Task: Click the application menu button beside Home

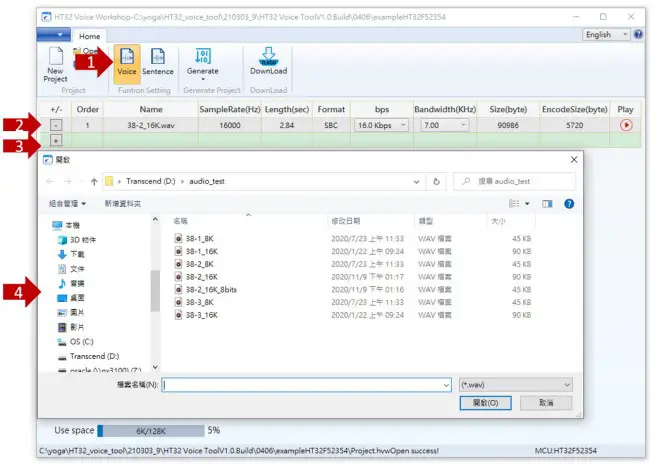Action: click(54, 35)
